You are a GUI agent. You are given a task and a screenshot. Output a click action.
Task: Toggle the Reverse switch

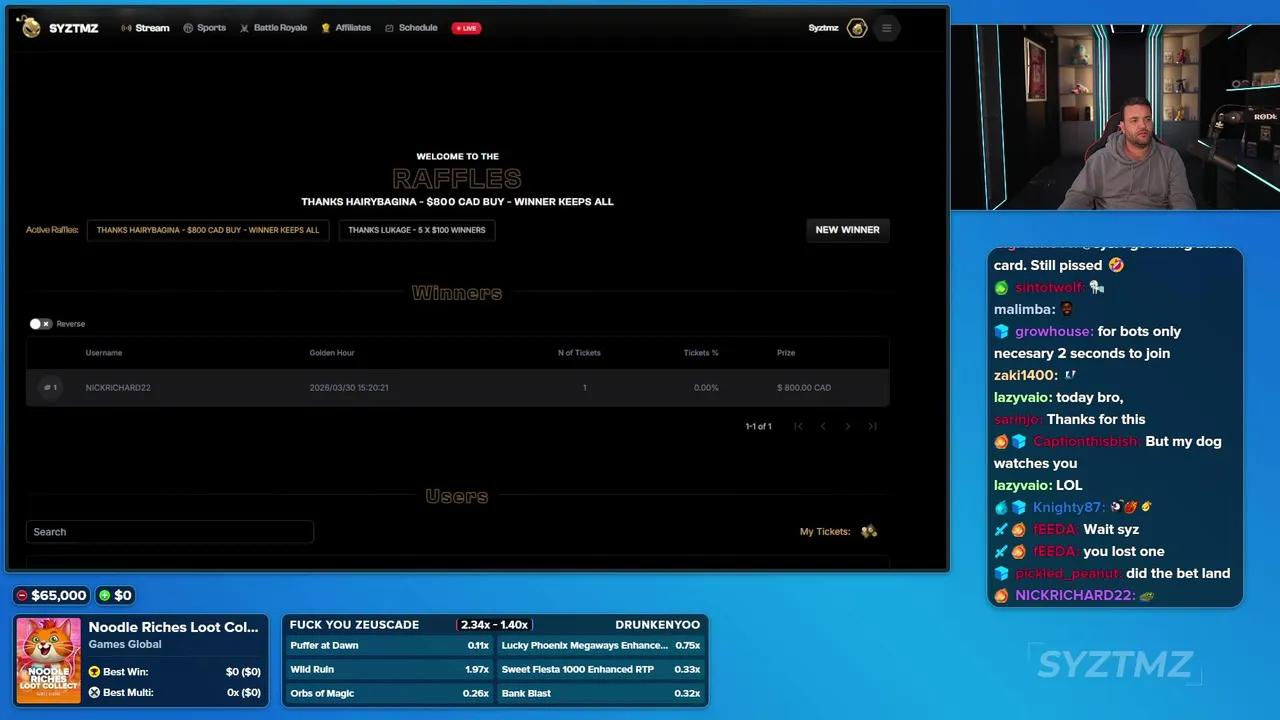click(40, 324)
